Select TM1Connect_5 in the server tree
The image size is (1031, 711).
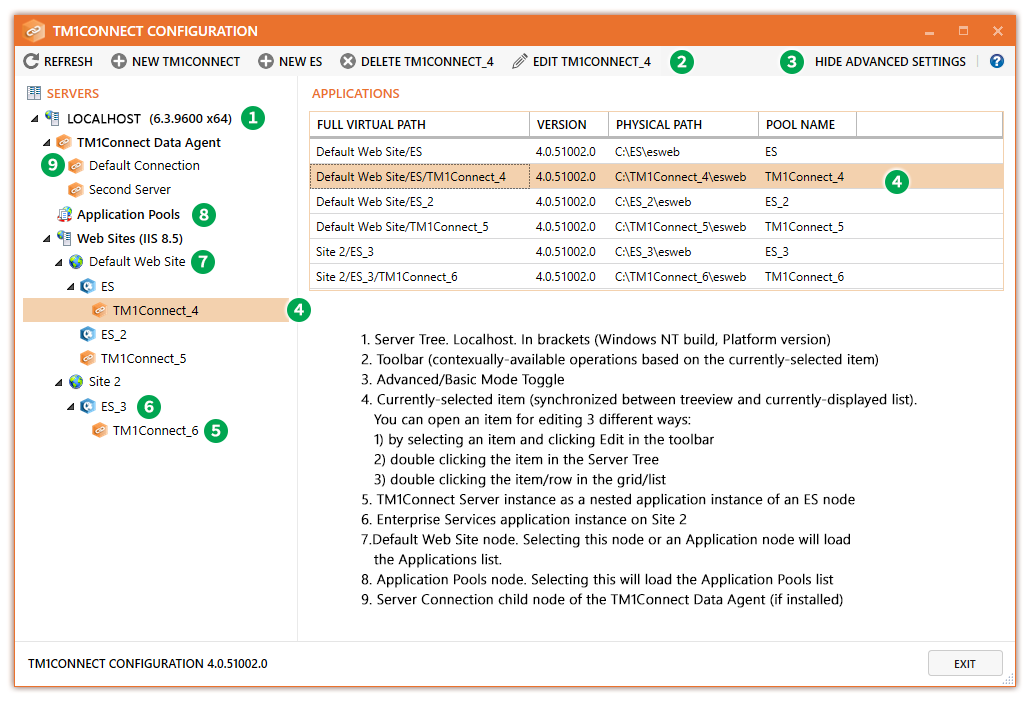(x=143, y=358)
